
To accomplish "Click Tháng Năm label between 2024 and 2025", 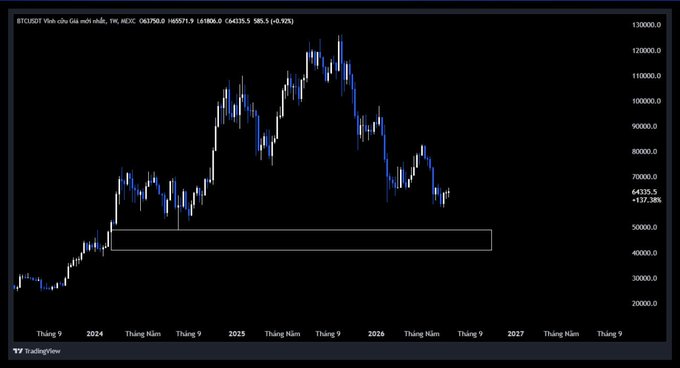I will (143, 334).
